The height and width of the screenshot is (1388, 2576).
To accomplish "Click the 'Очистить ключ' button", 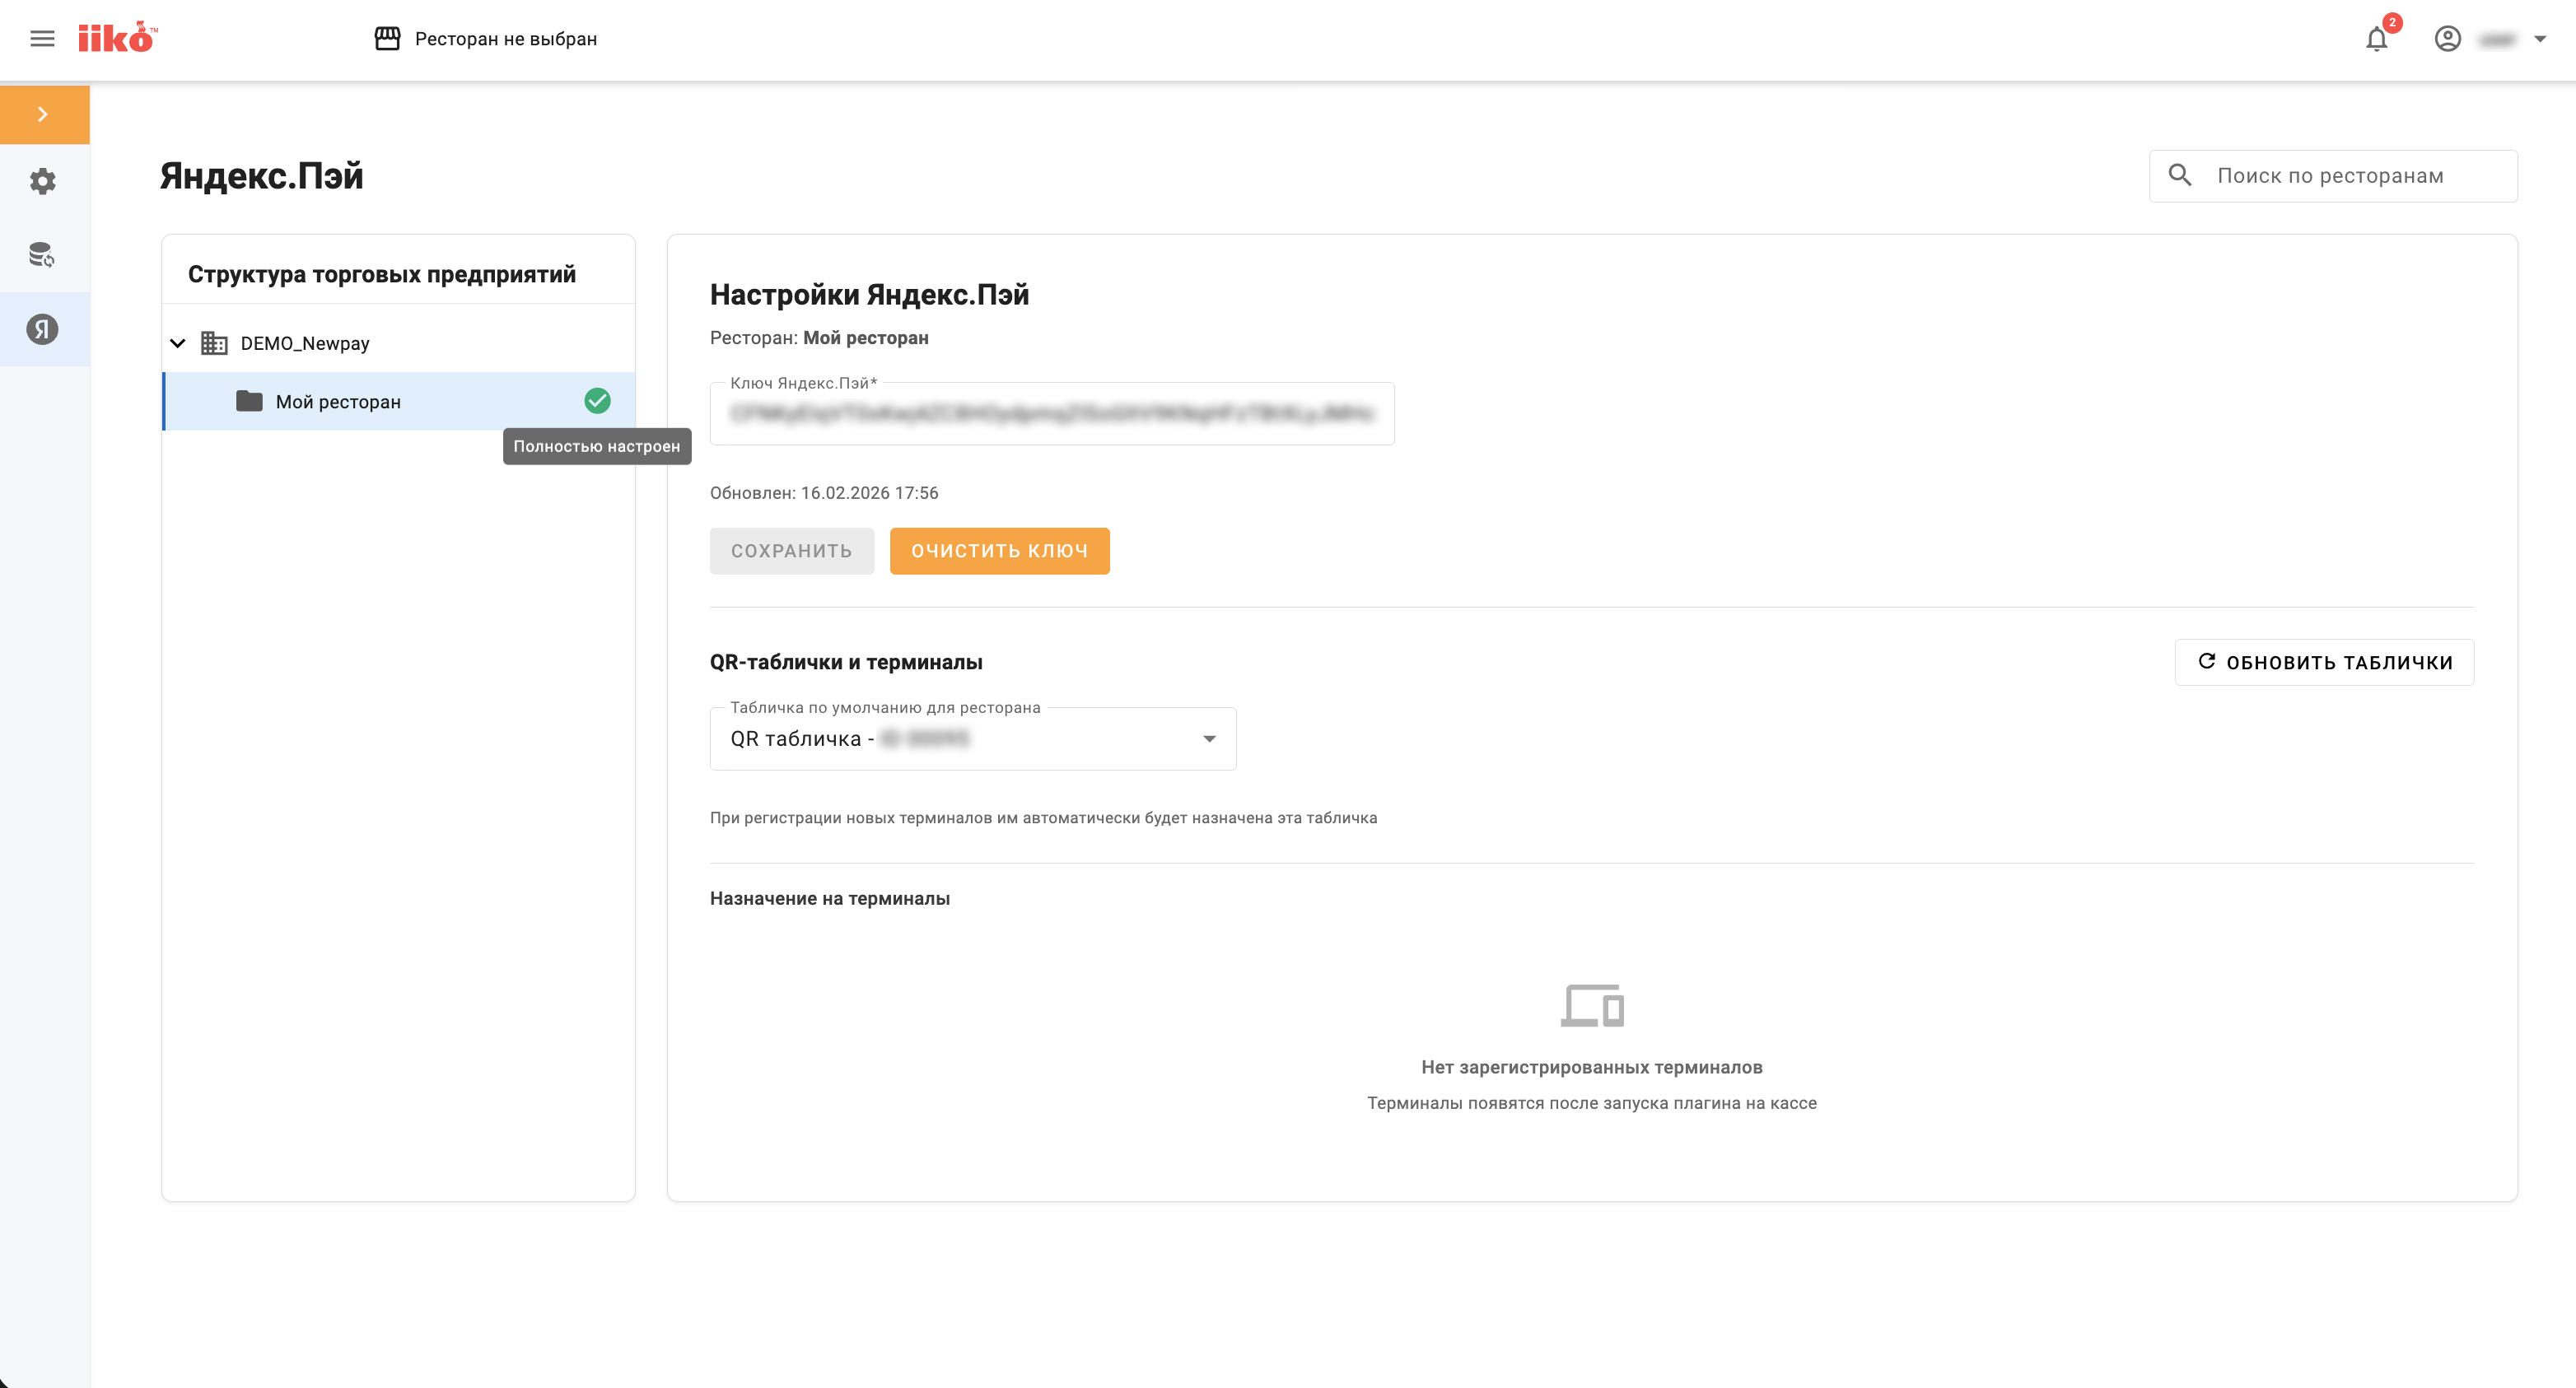I will 999,551.
